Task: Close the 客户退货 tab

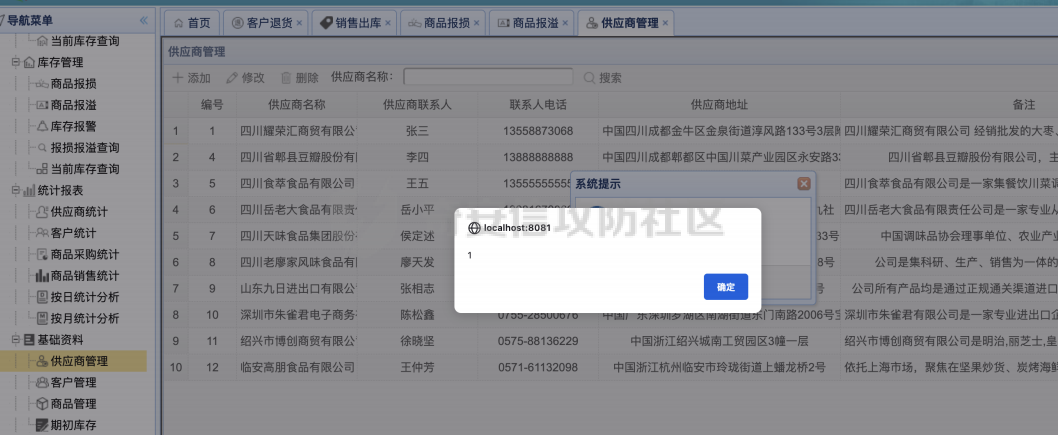Action: pyautogui.click(x=299, y=23)
